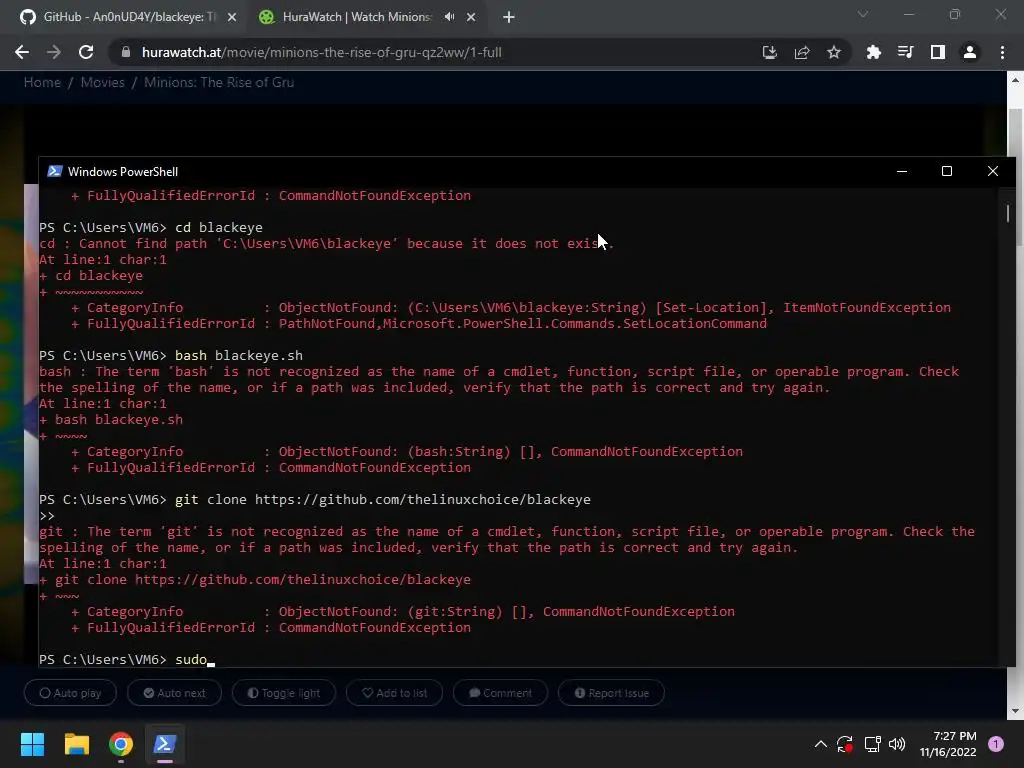Click Minions: The Rise of Gru breadcrumb
The height and width of the screenshot is (768, 1024).
(x=219, y=82)
